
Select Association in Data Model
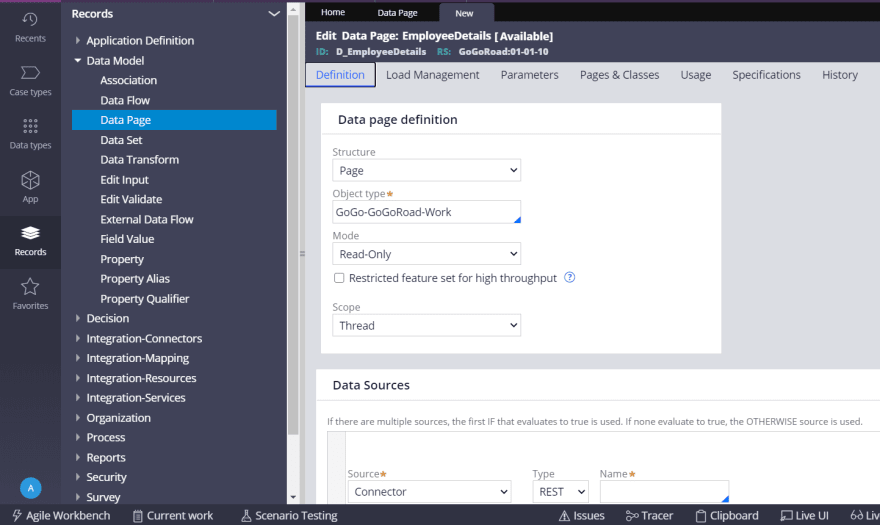pyautogui.click(x=129, y=80)
